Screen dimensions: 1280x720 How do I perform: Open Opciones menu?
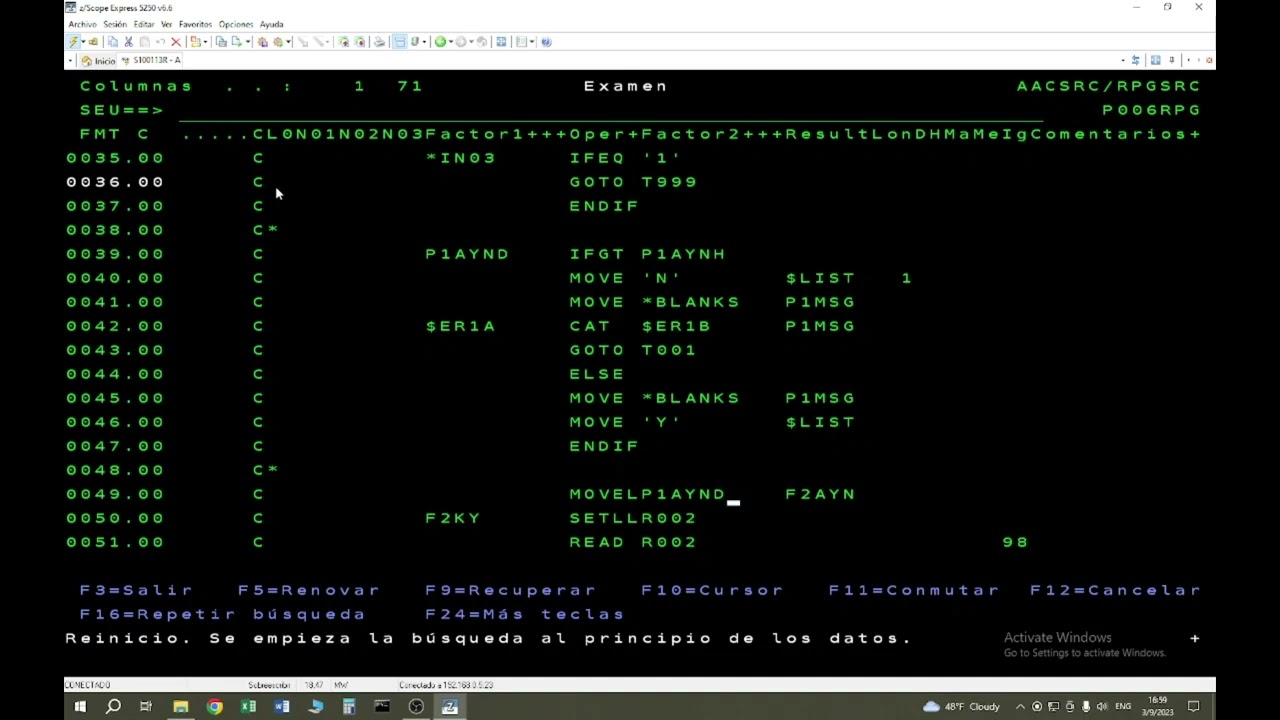236,24
